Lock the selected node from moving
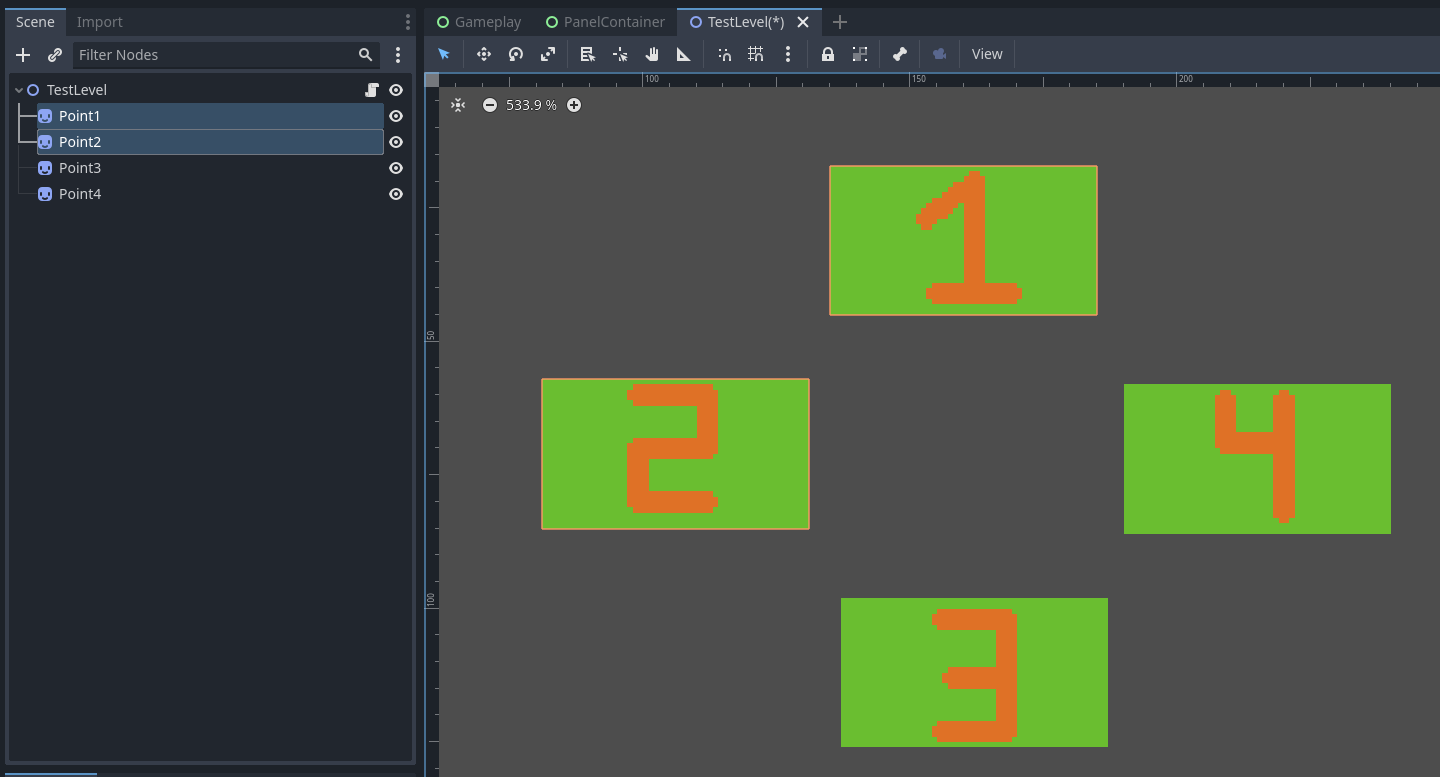The height and width of the screenshot is (777, 1440). coord(827,54)
